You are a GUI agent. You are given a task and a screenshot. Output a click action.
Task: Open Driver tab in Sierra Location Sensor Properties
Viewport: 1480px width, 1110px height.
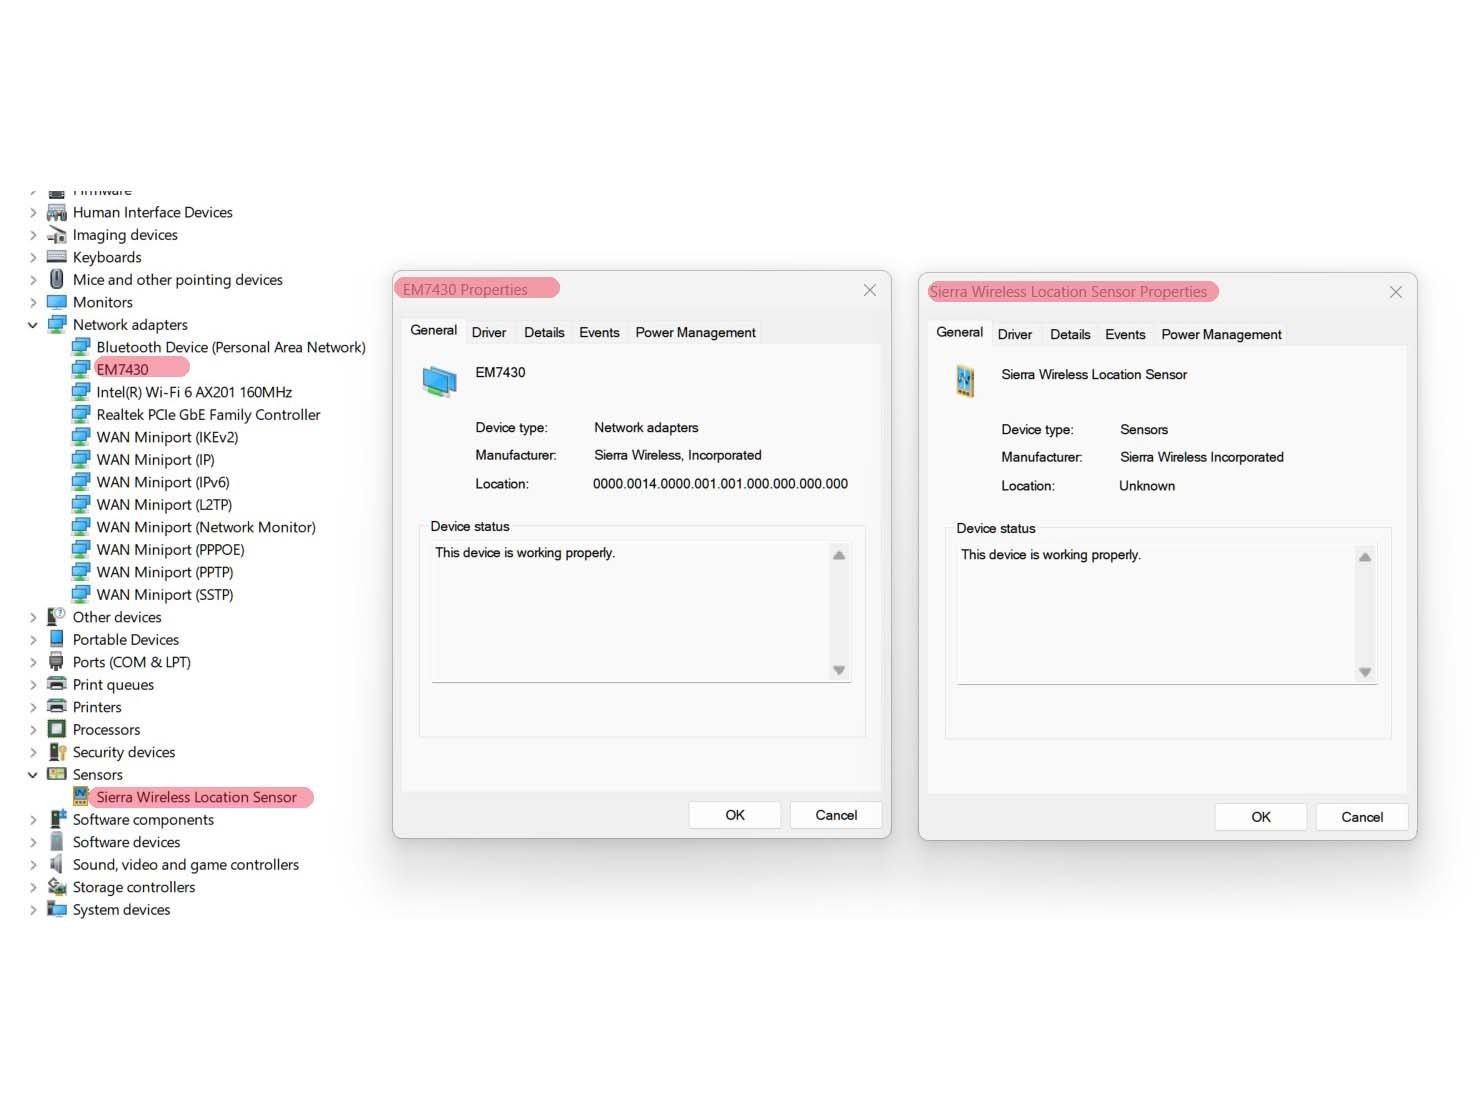(x=1015, y=334)
